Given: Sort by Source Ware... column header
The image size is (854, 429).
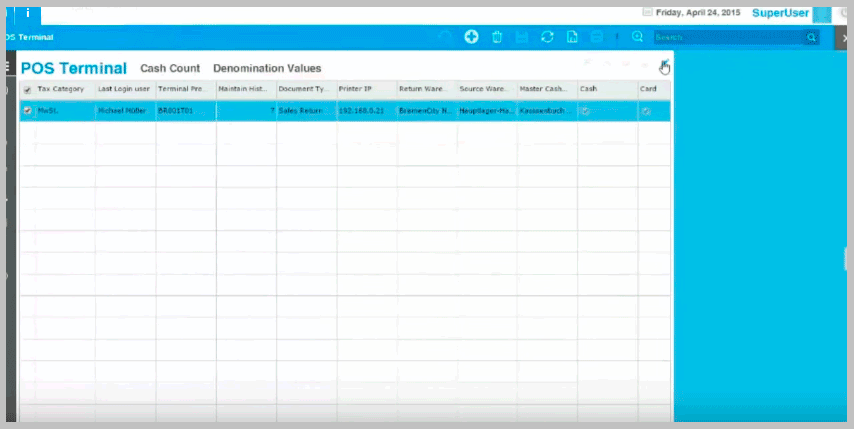Looking at the screenshot, I should point(487,89).
